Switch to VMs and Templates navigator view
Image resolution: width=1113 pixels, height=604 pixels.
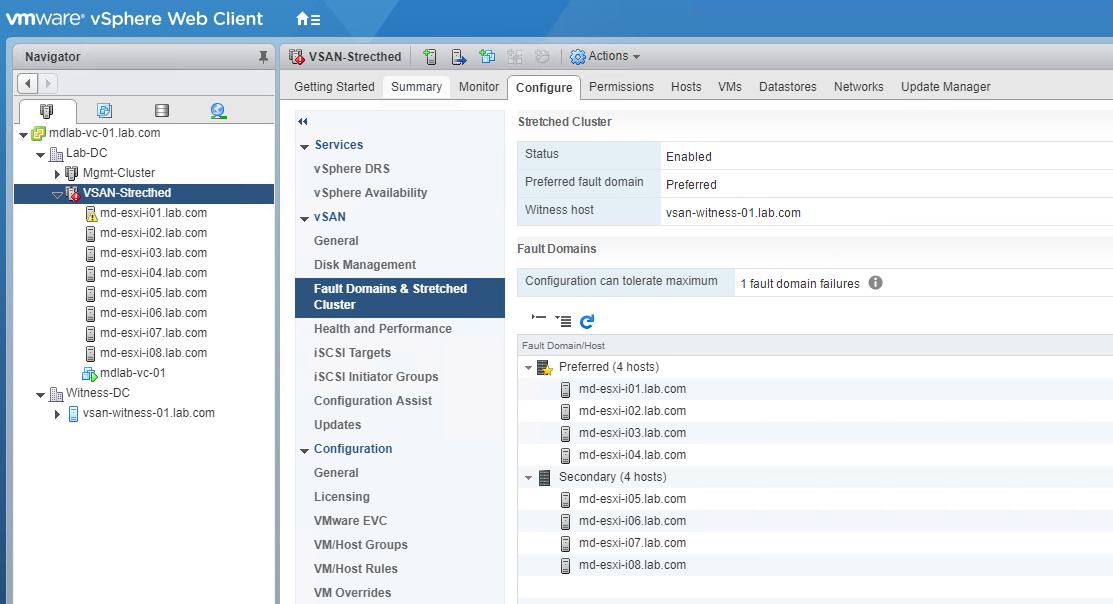[104, 111]
